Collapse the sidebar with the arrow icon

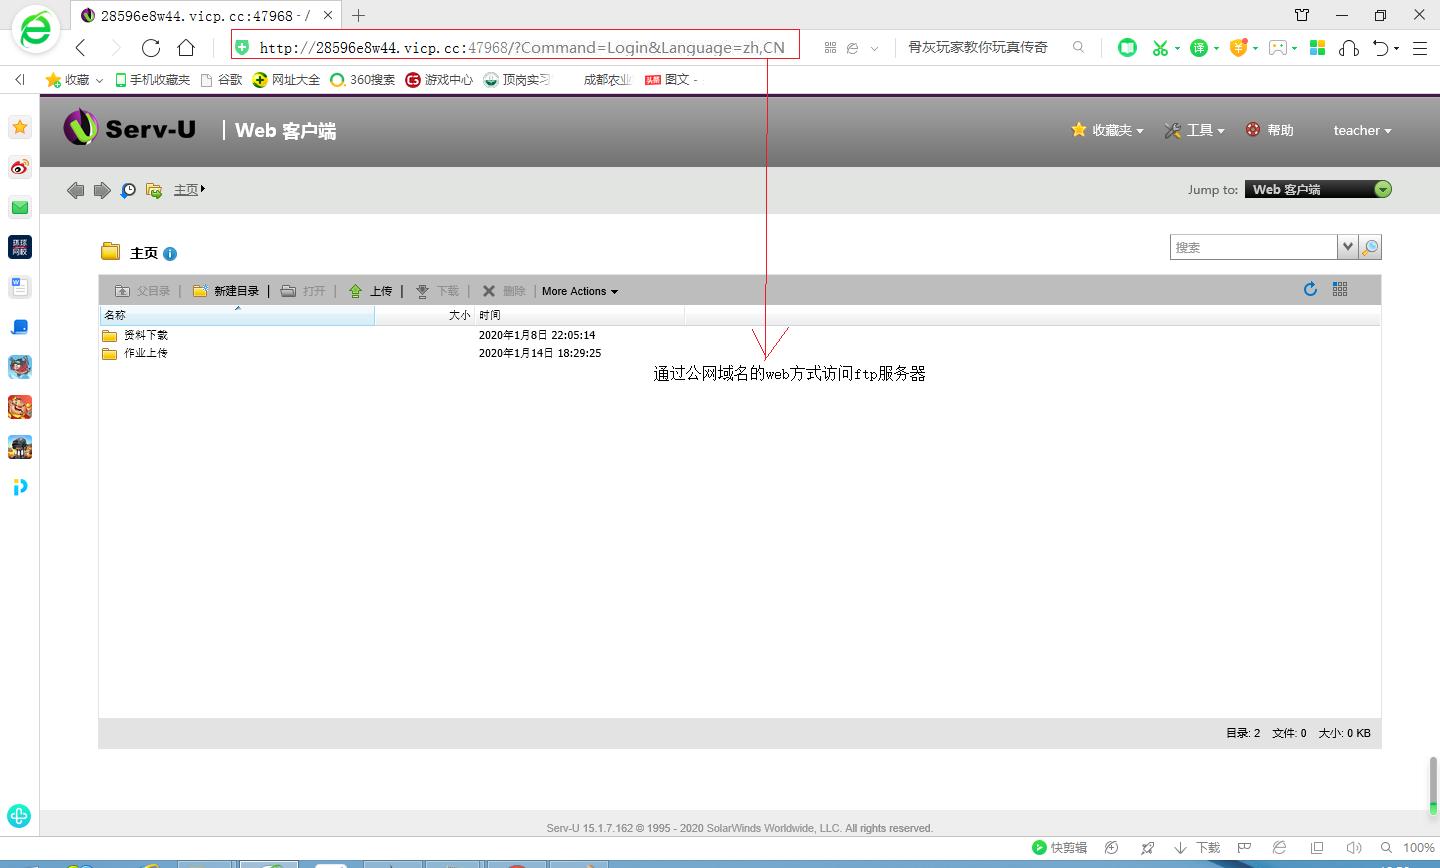click(19, 79)
